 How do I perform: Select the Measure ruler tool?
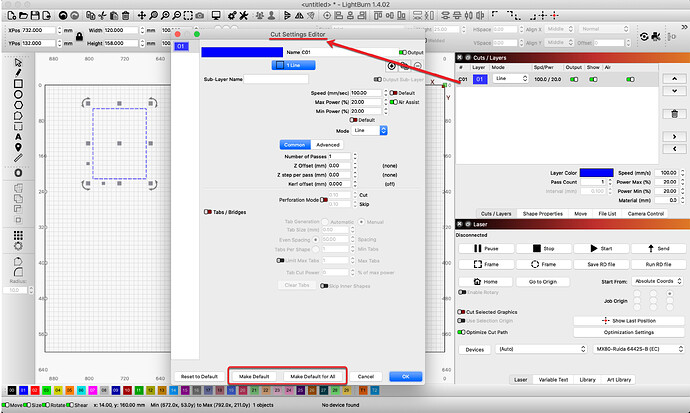18,158
